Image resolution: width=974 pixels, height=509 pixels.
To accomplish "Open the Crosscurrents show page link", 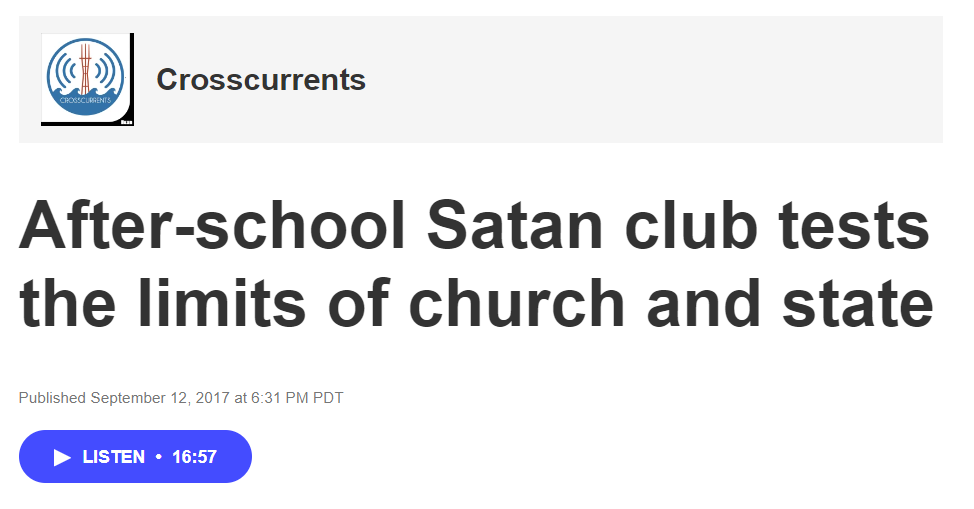I will pyautogui.click(x=261, y=80).
